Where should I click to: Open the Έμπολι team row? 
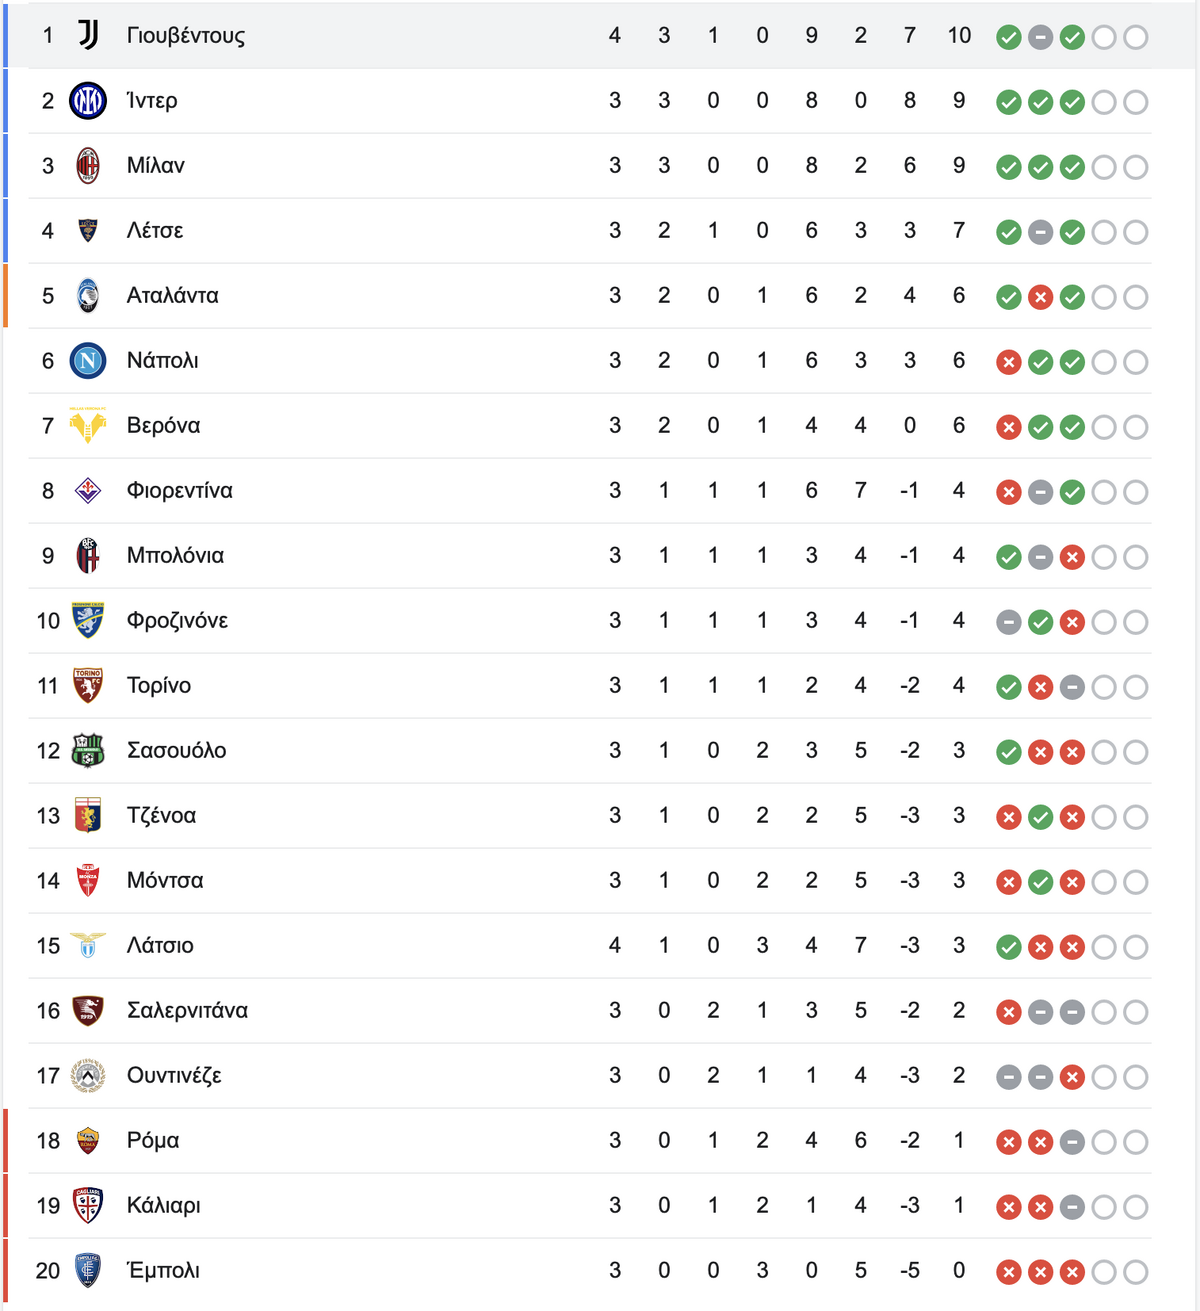click(578, 1271)
